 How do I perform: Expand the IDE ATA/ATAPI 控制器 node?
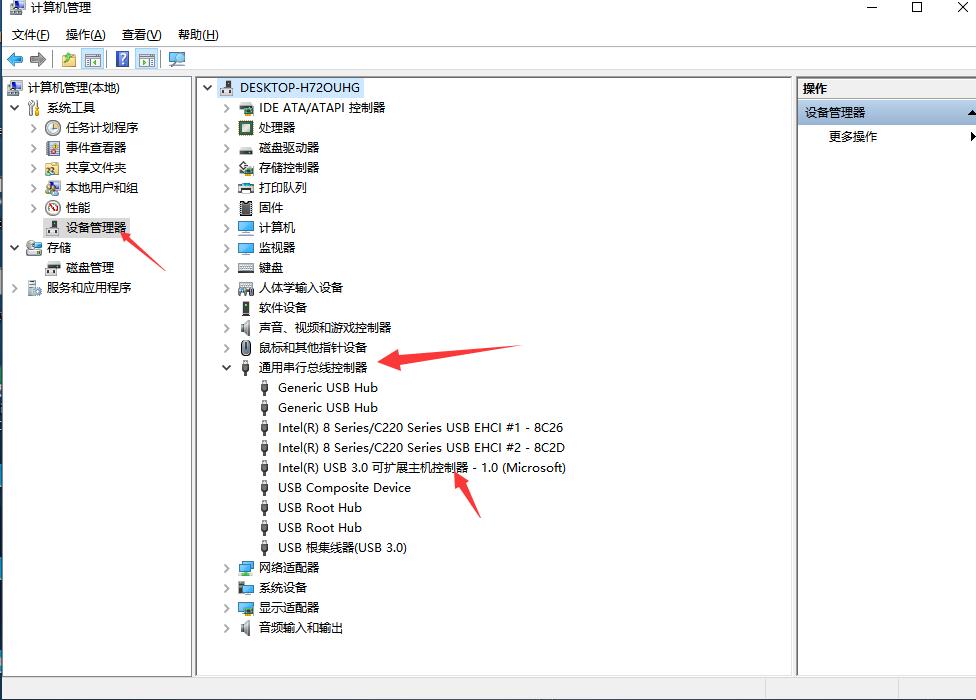[x=227, y=108]
